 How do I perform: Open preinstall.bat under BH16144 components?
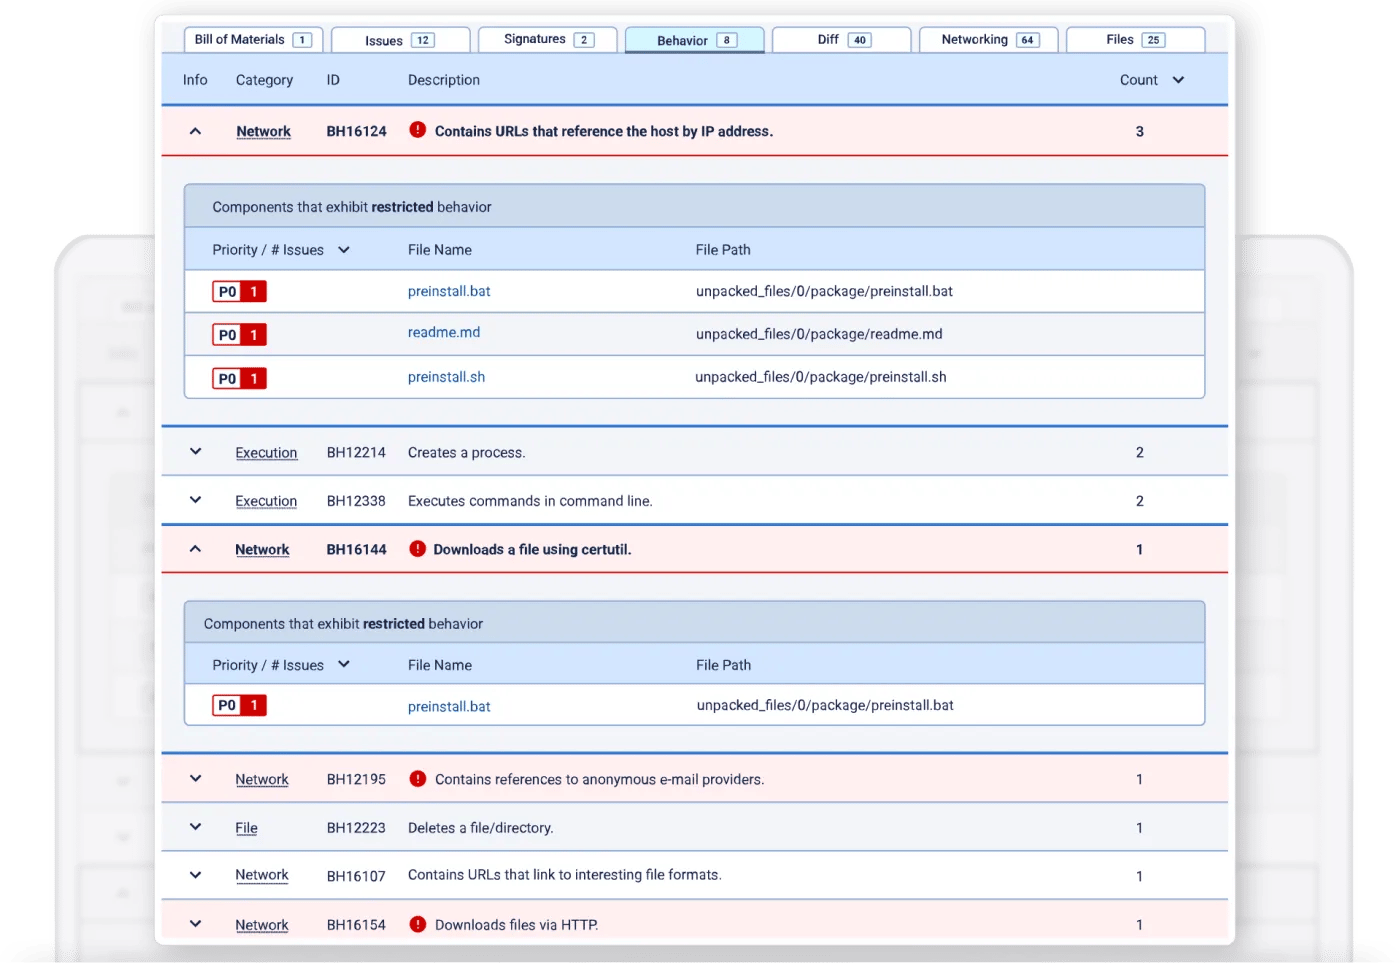449,706
